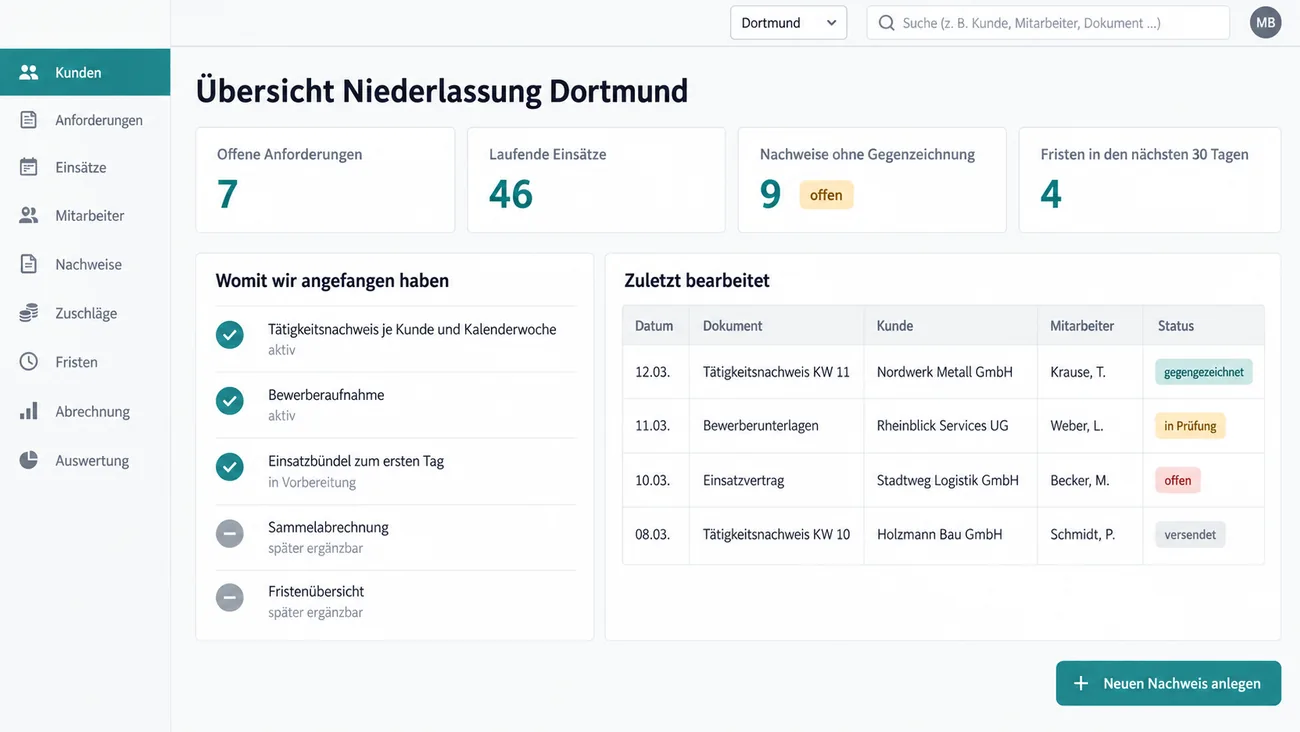Image resolution: width=1300 pixels, height=732 pixels.
Task: Click employee Weber, L.
Action: 1077,426
